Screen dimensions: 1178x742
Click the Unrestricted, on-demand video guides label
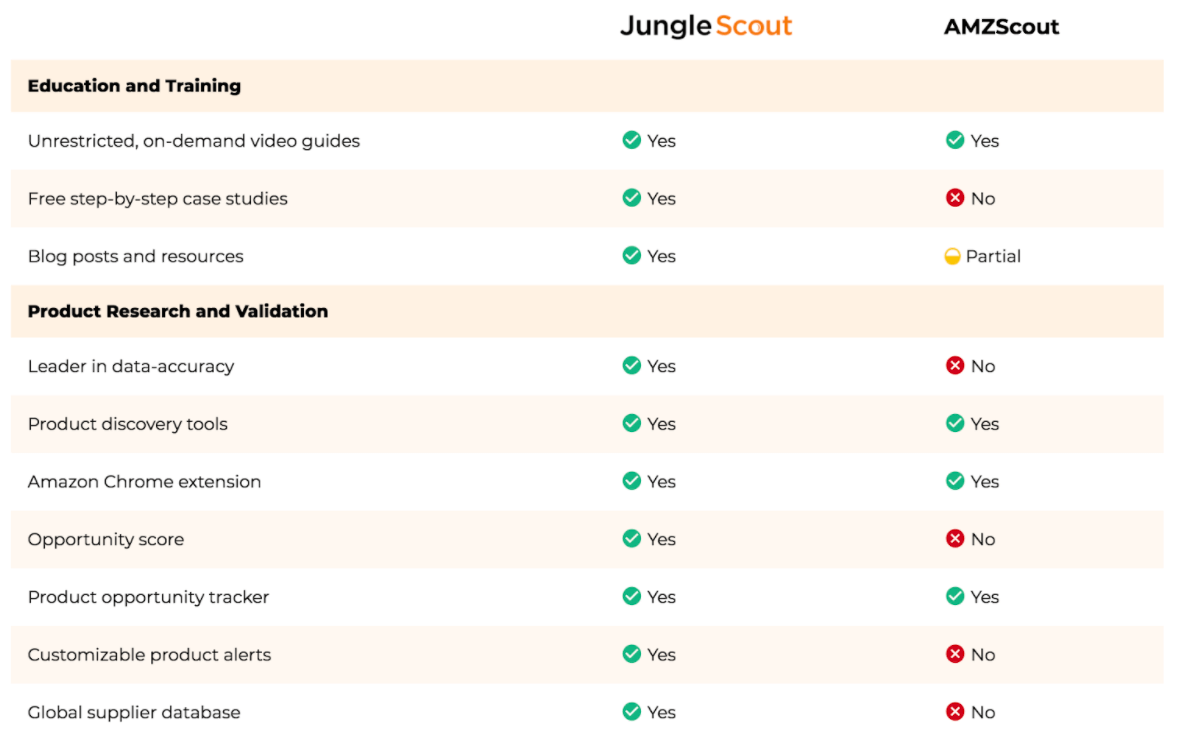(194, 141)
